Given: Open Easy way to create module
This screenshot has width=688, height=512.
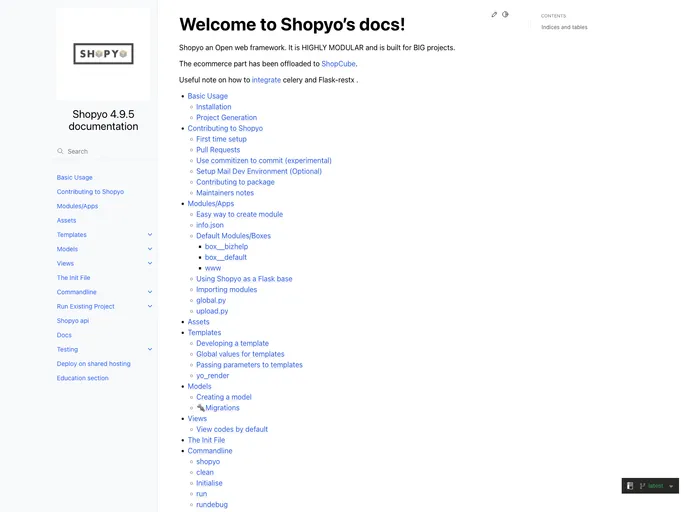Looking at the screenshot, I should 240,214.
